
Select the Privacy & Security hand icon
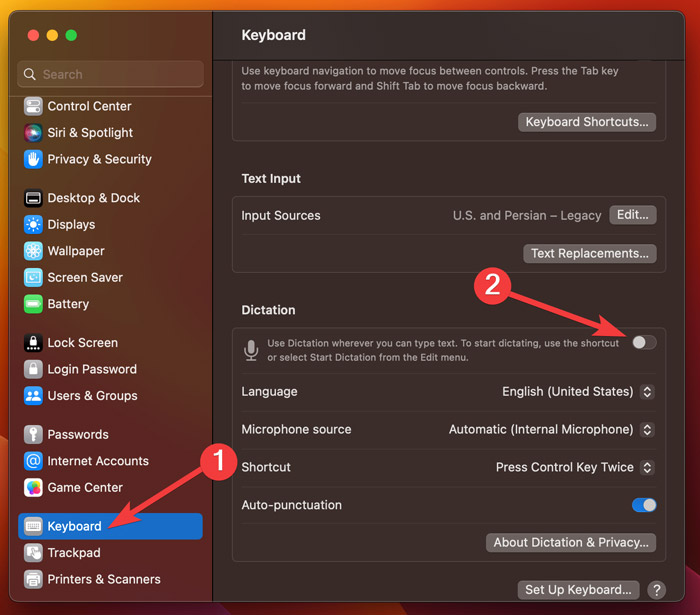[33, 159]
